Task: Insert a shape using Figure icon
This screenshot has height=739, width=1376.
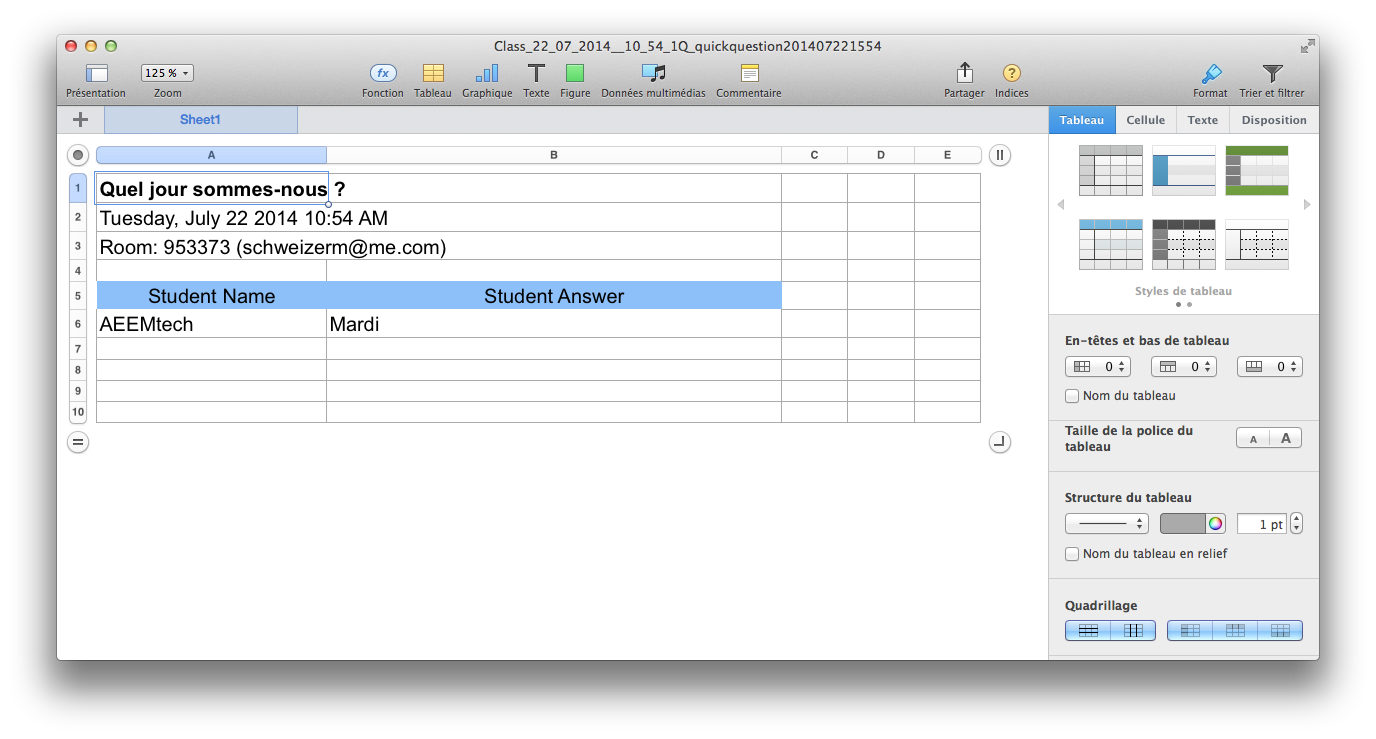Action: coord(575,73)
